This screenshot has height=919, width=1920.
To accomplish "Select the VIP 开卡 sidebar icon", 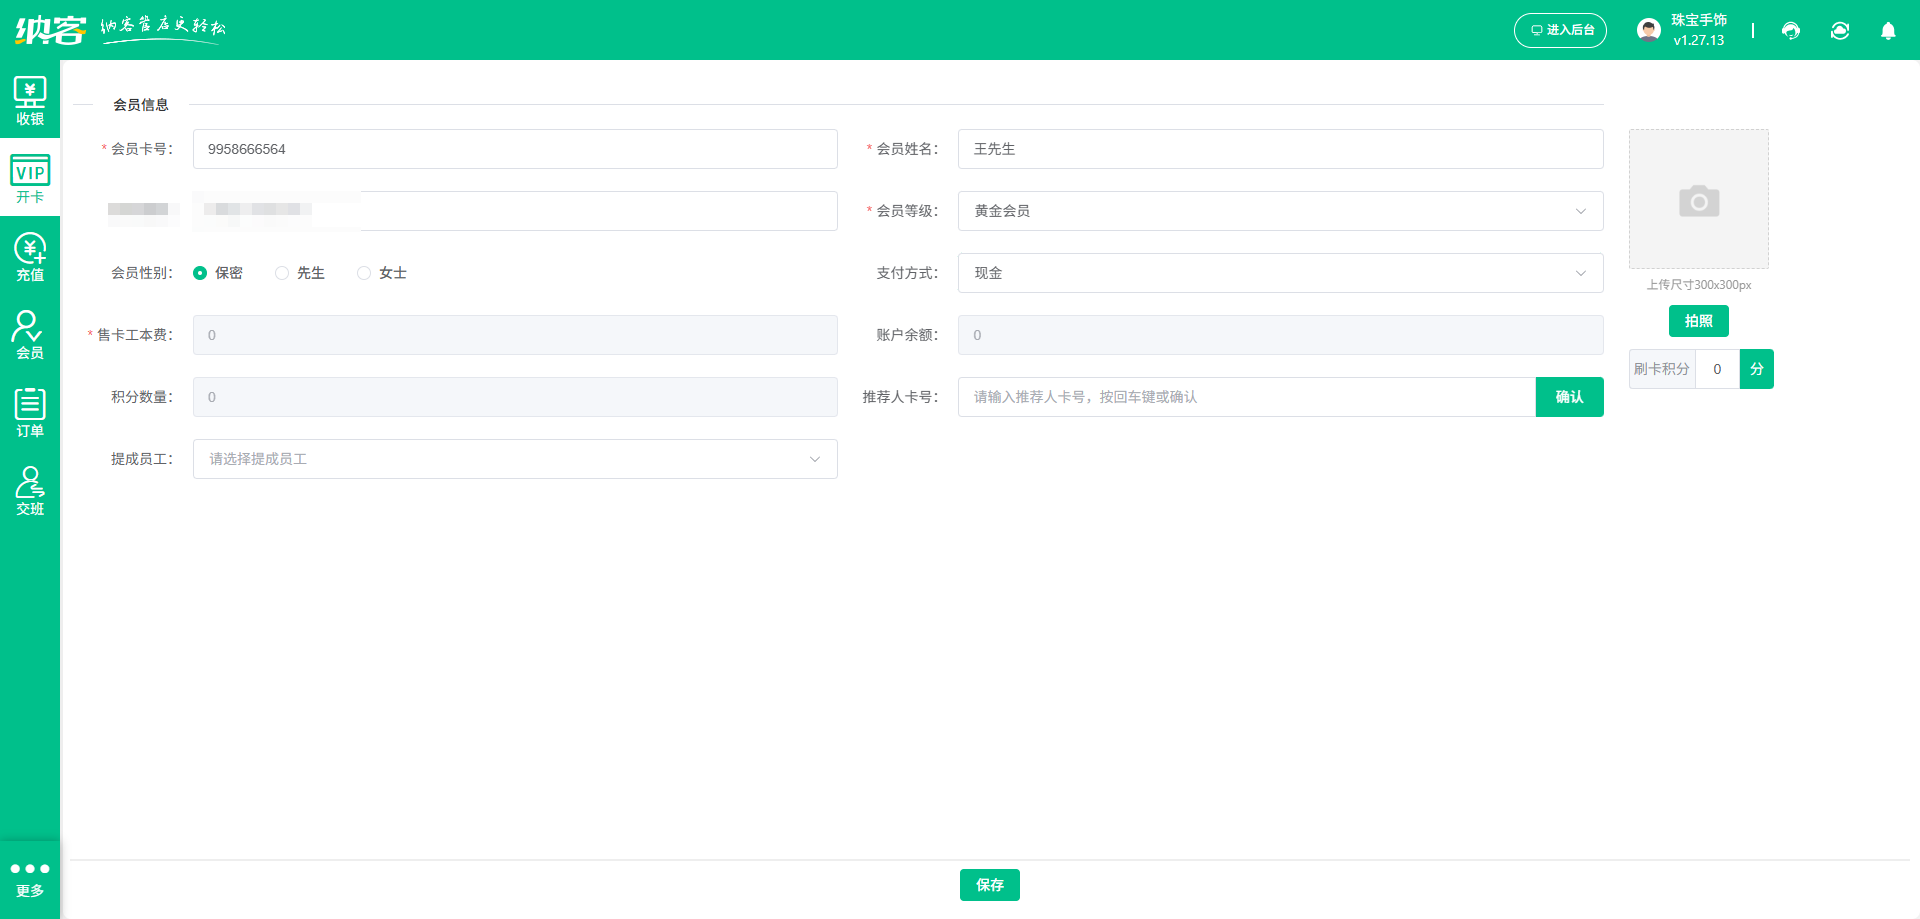I will (30, 179).
